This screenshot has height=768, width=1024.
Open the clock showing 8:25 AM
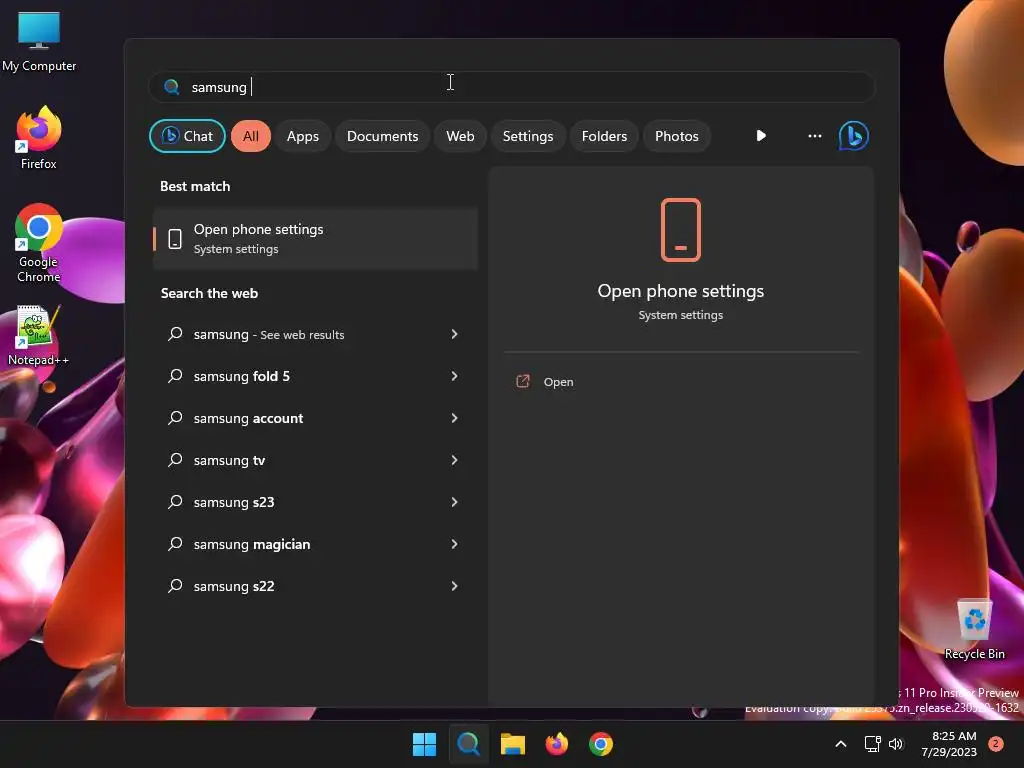pos(949,744)
